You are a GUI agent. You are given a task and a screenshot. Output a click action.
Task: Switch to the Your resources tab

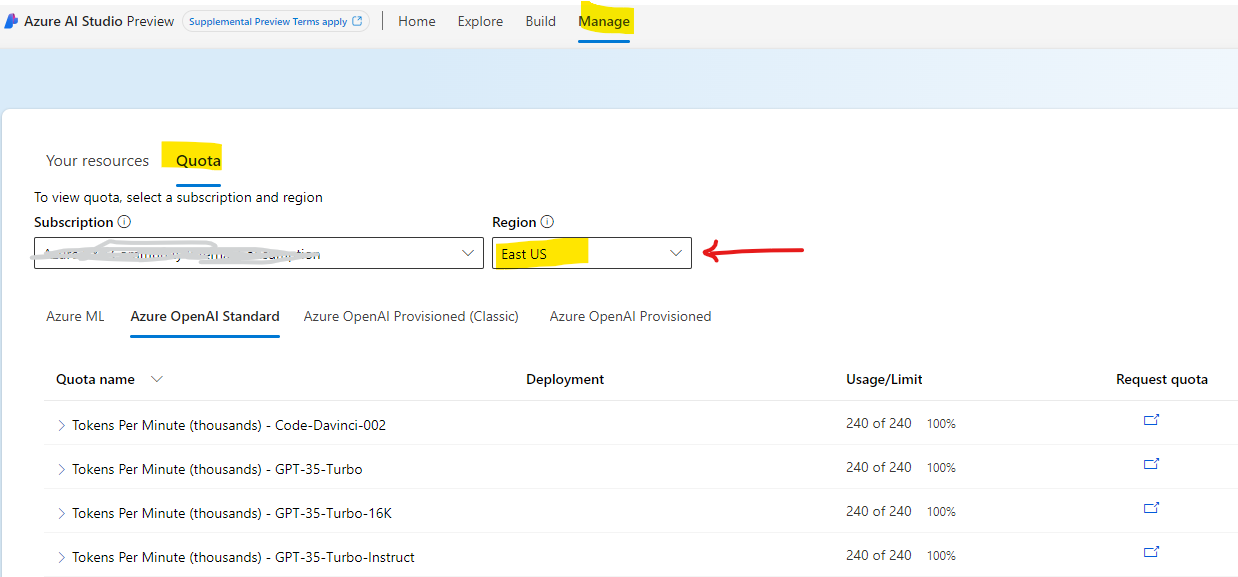97,160
